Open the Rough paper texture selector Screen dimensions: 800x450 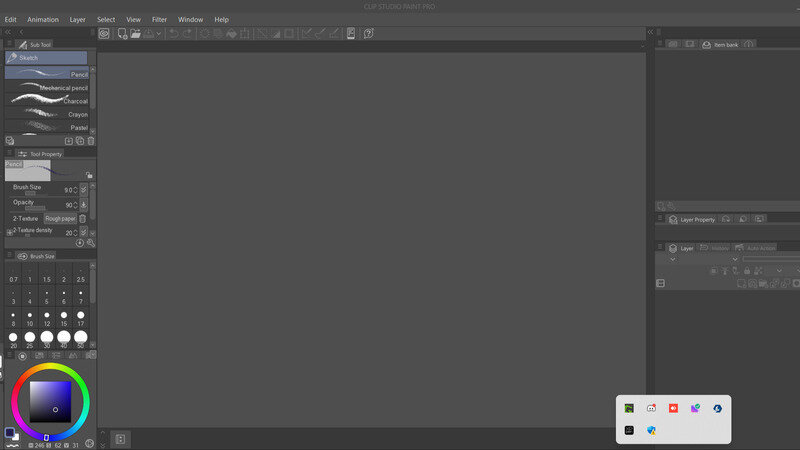pos(60,218)
